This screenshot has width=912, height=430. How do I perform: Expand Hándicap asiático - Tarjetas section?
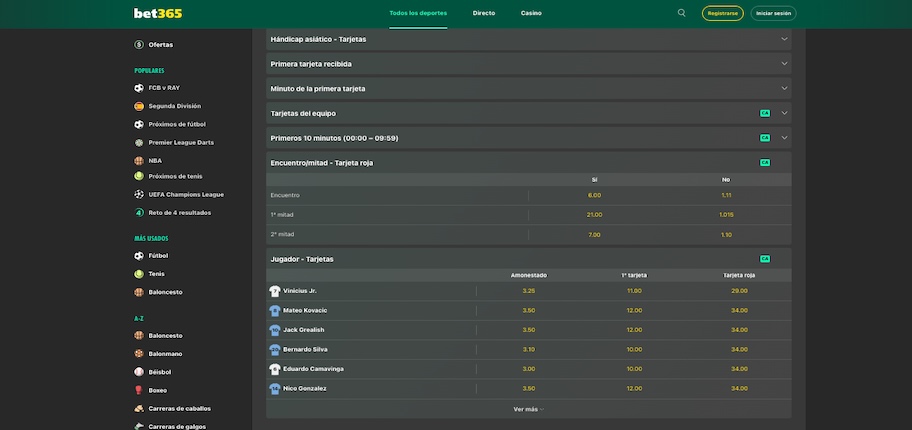[x=529, y=39]
